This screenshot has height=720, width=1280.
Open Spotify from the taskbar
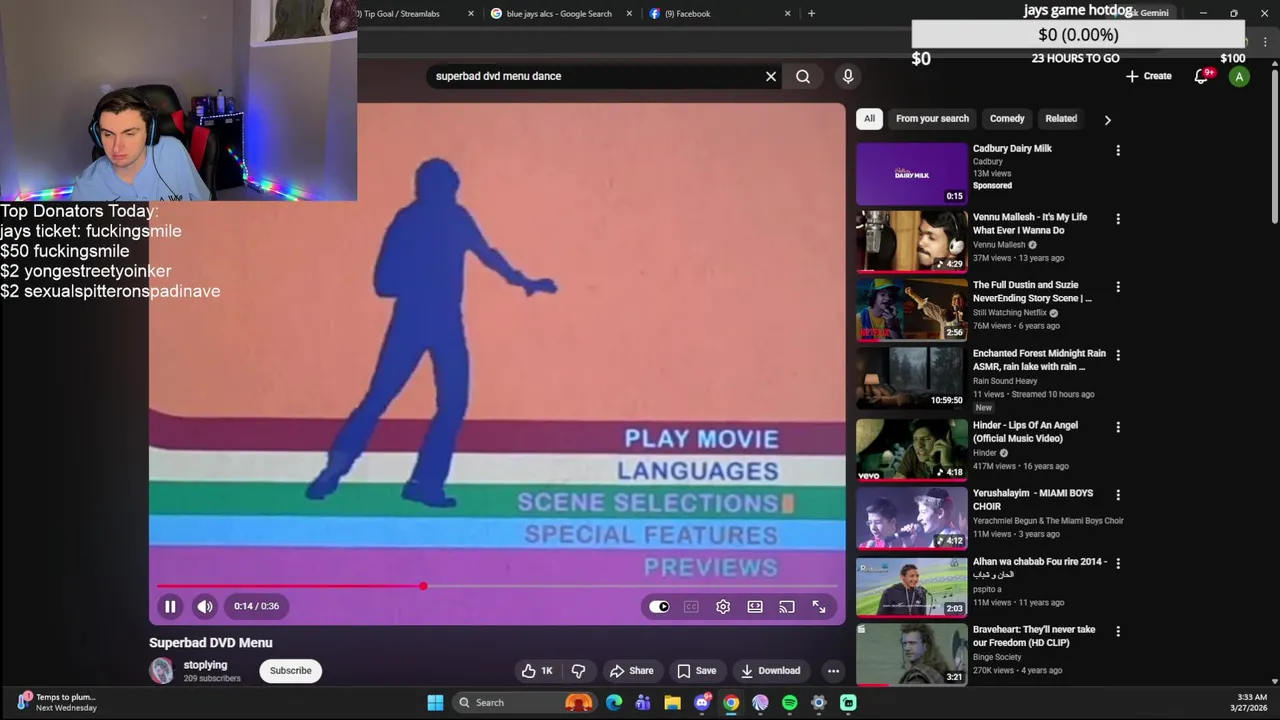tap(790, 703)
